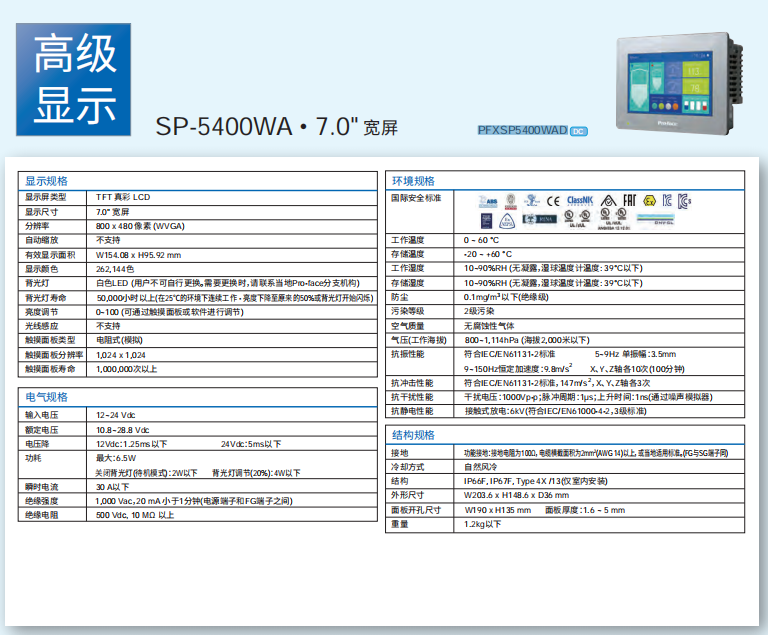Click the SP-5400WA 7.0" 宽屏 title
Image resolution: width=768 pixels, height=635 pixels.
(276, 126)
